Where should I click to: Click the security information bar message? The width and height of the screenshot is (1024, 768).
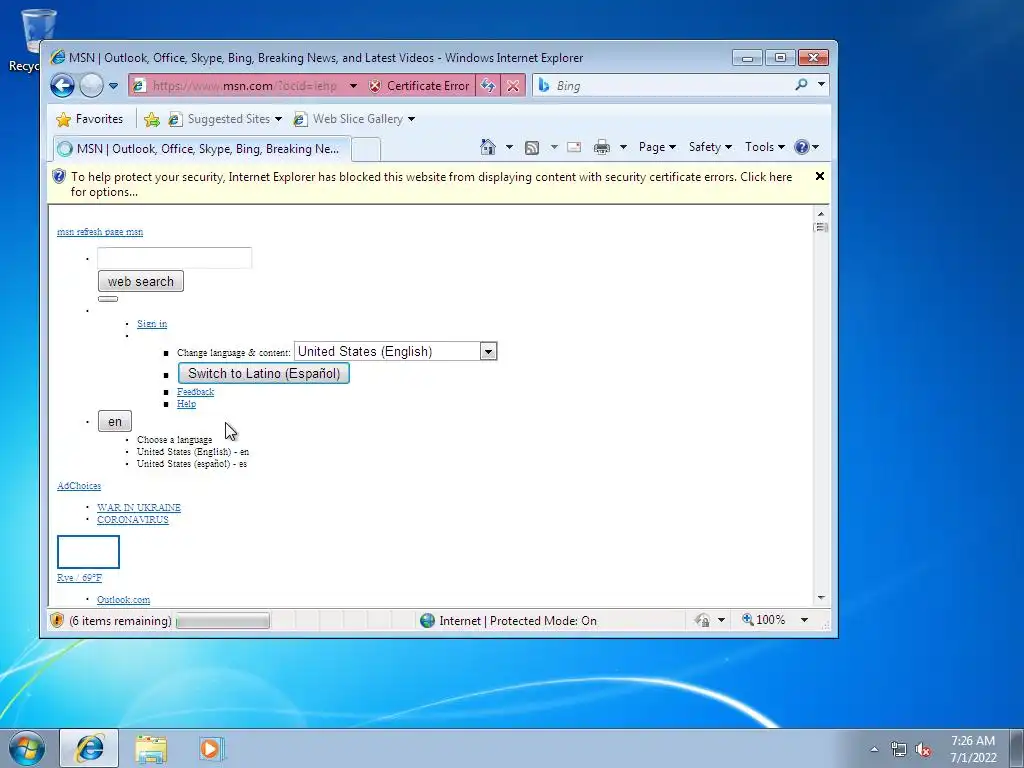(x=431, y=184)
